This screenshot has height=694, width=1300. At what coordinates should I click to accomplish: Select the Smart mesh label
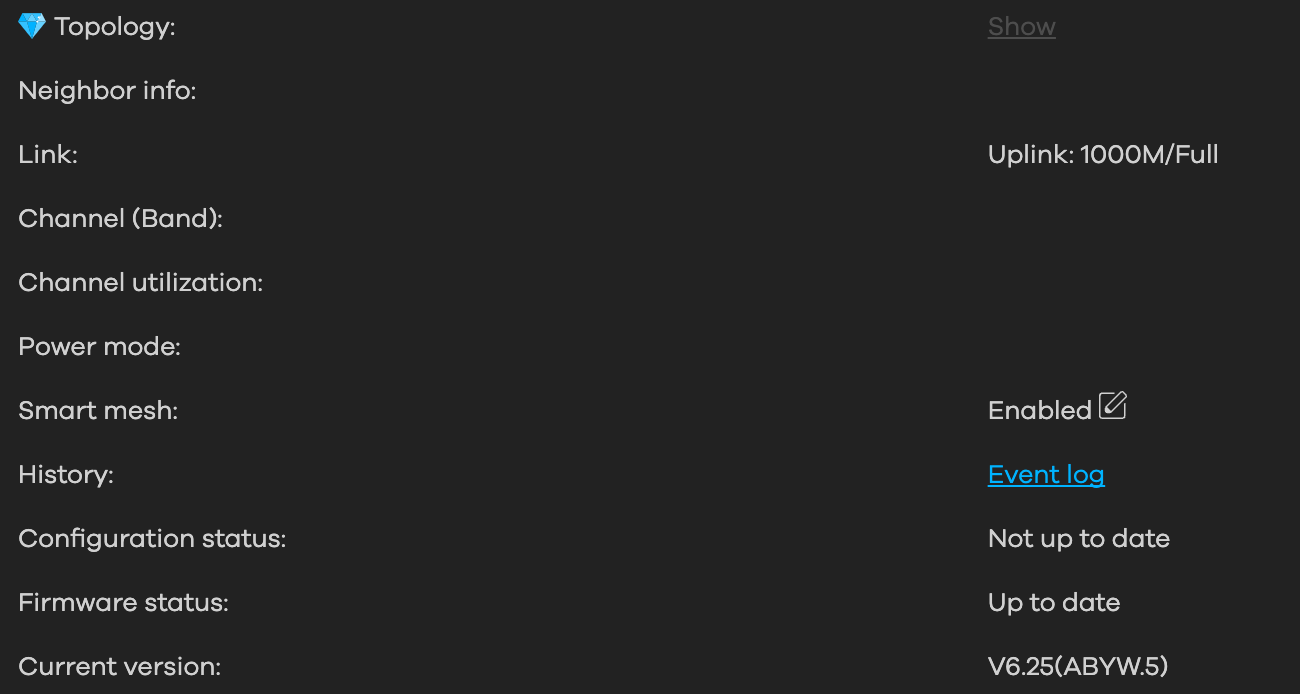click(98, 411)
